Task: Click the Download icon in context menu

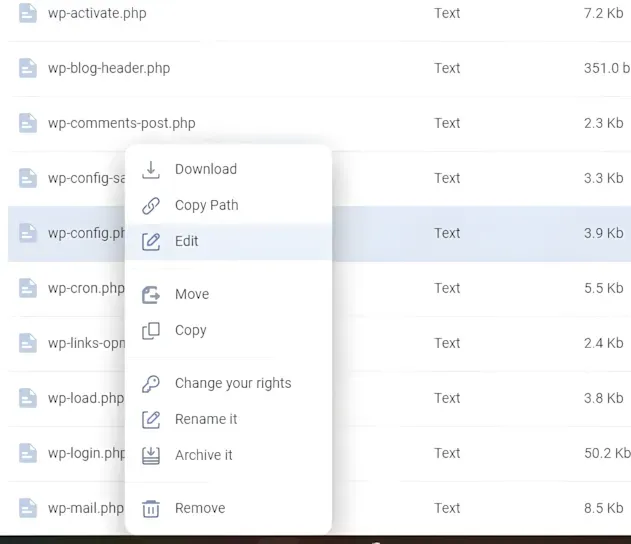Action: click(x=151, y=170)
